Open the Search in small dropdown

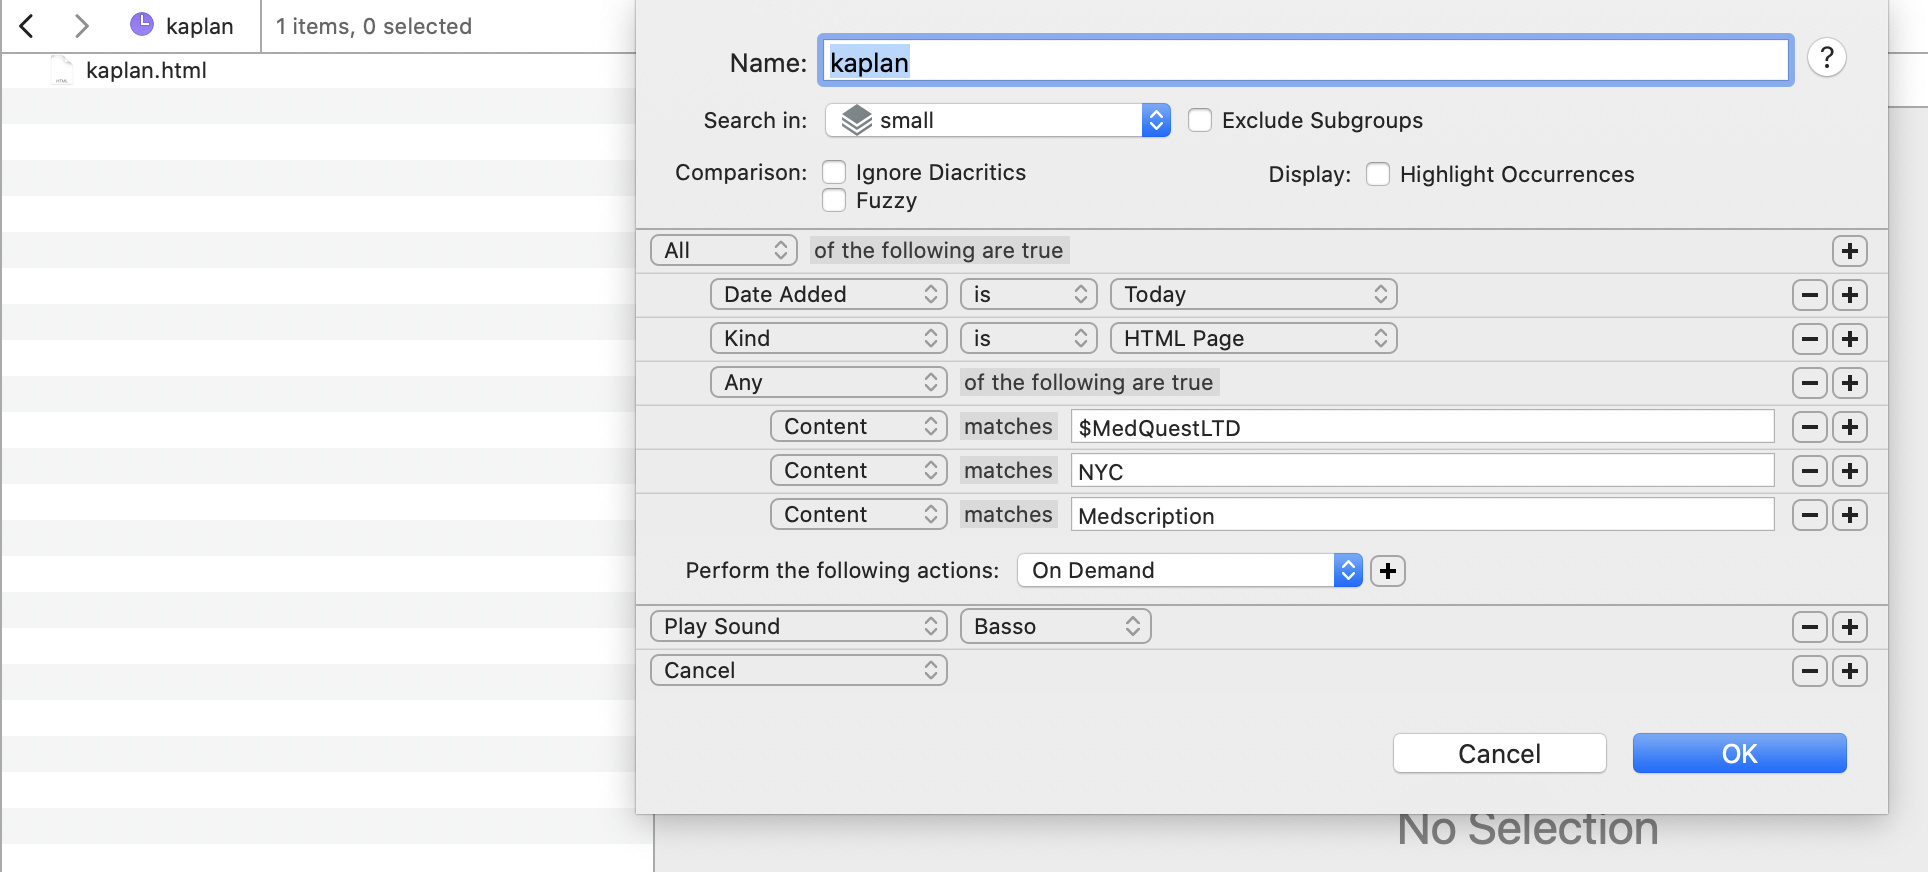pos(997,121)
